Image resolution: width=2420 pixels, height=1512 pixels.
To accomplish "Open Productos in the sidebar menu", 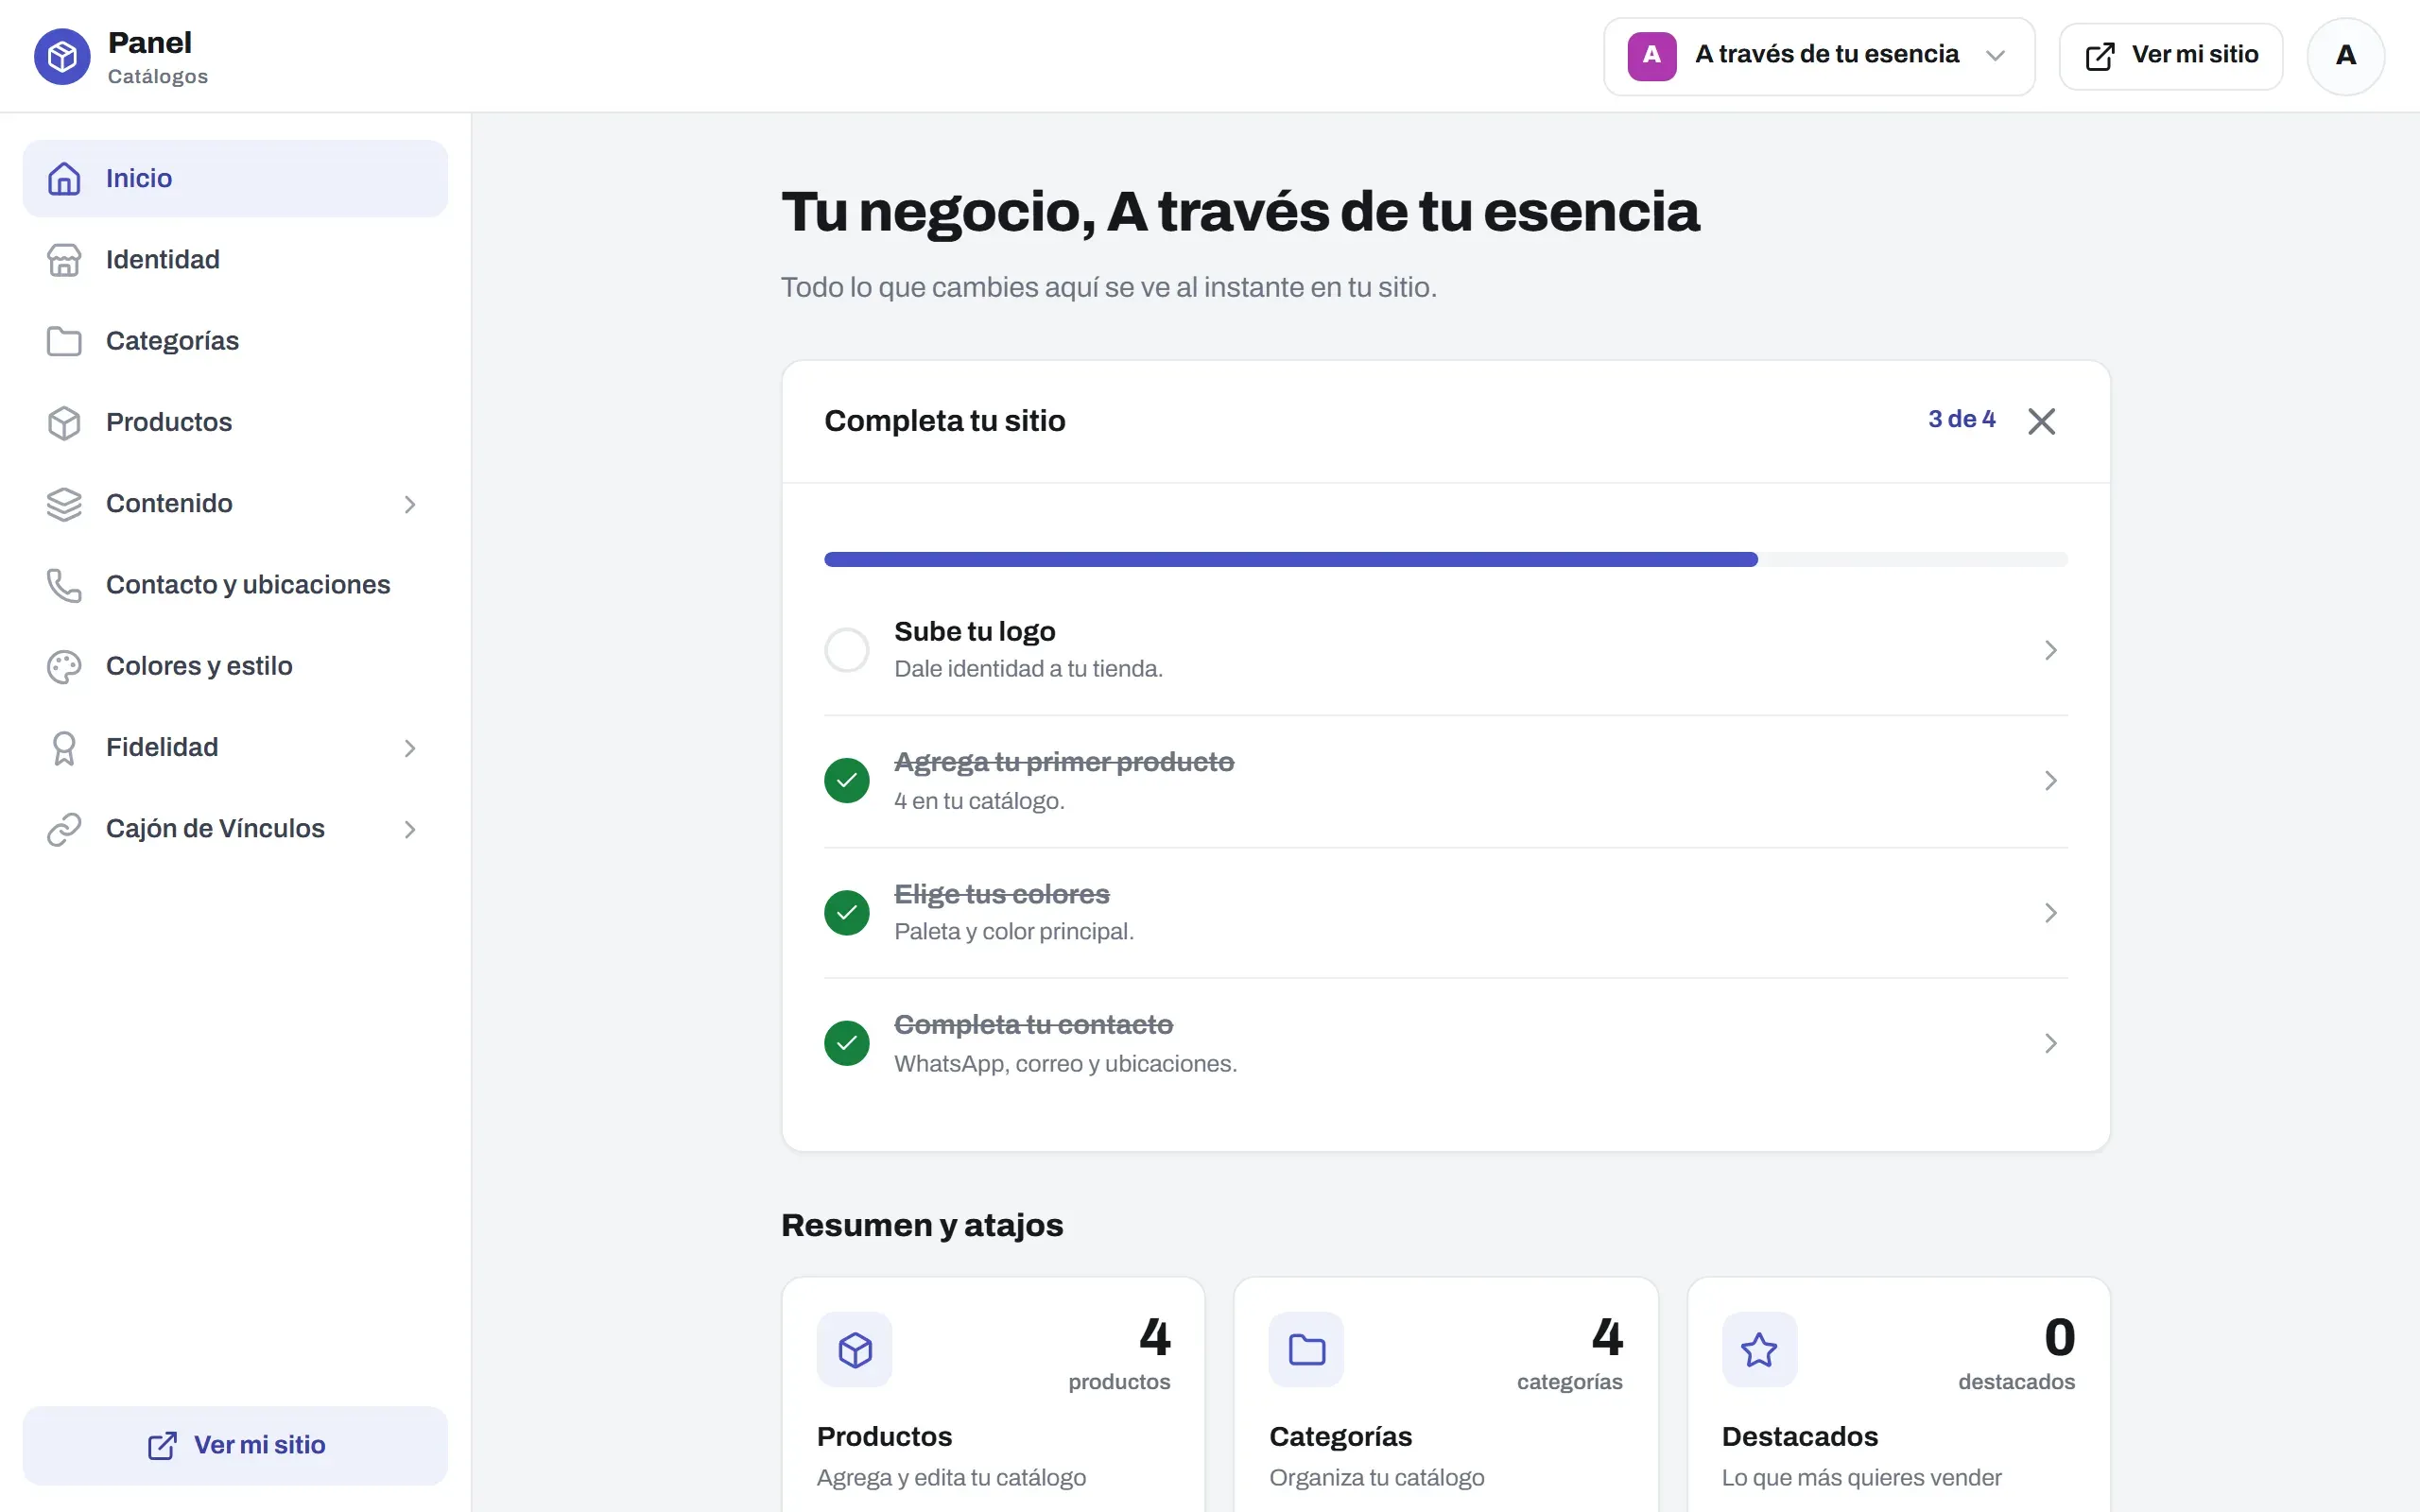I will (x=235, y=423).
